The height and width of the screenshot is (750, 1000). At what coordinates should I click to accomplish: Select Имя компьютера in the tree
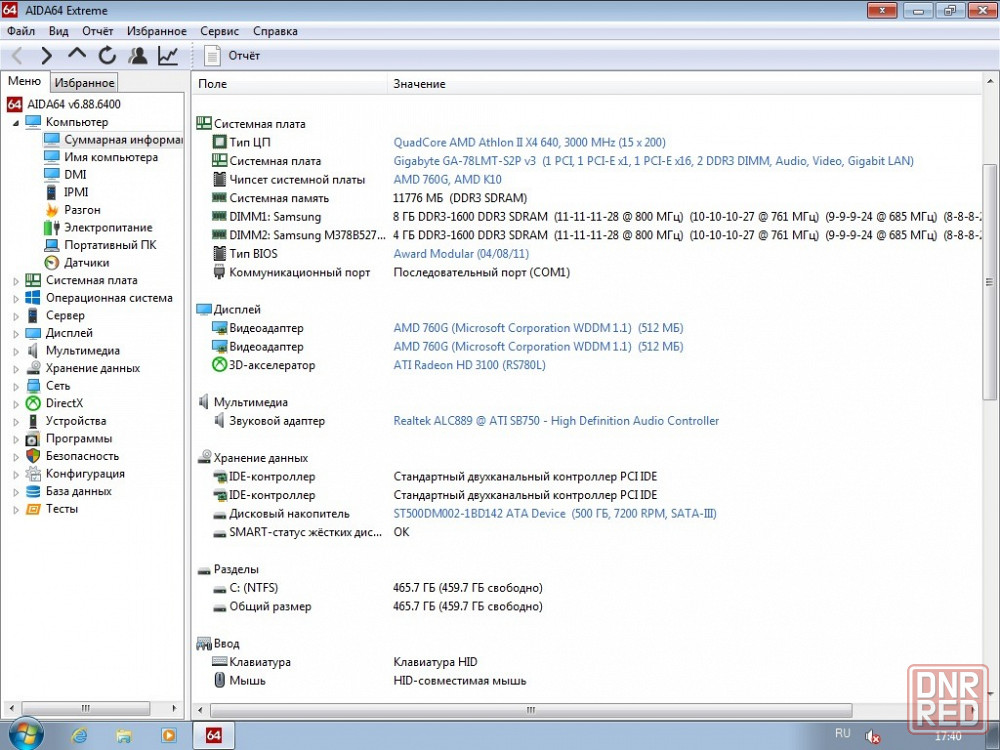(x=101, y=157)
